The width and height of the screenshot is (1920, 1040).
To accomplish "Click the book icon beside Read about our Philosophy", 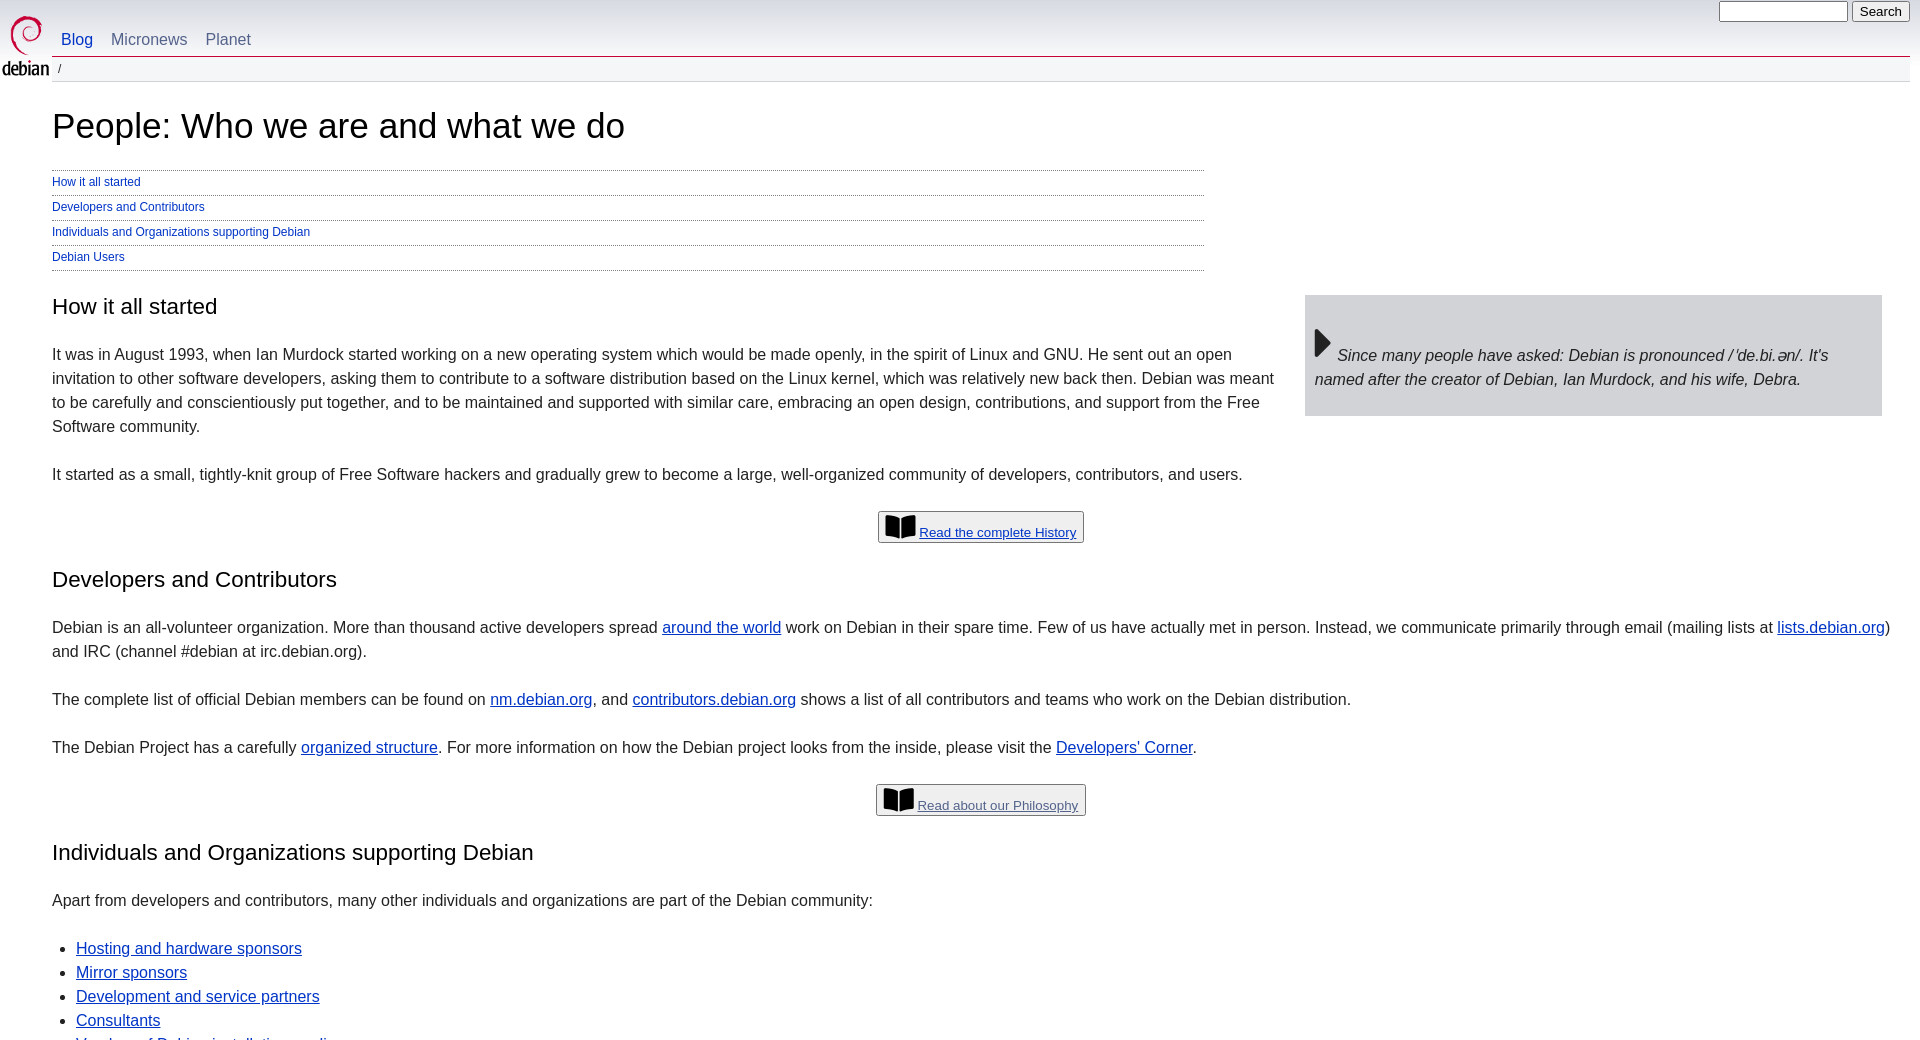I will [x=898, y=800].
